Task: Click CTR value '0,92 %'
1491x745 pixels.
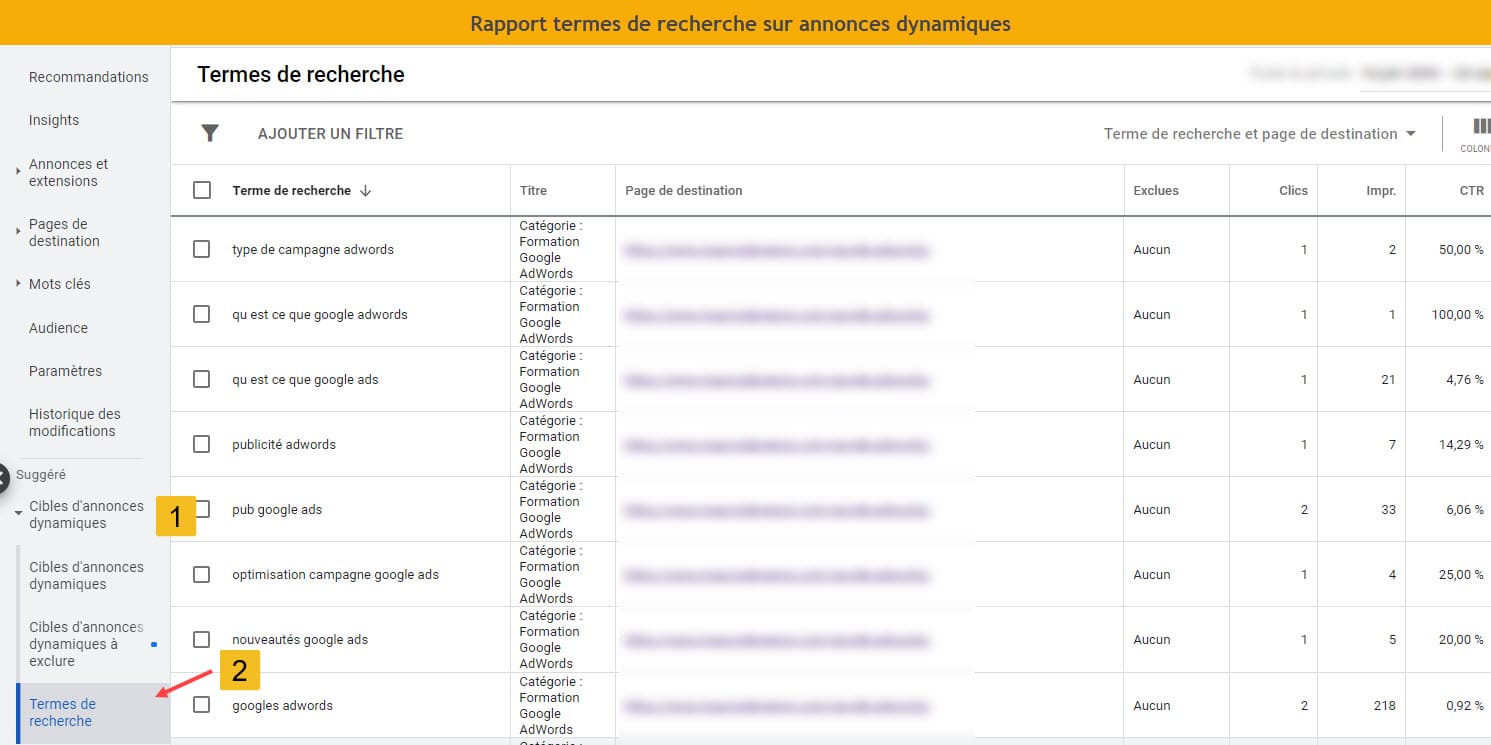Action: click(1465, 706)
